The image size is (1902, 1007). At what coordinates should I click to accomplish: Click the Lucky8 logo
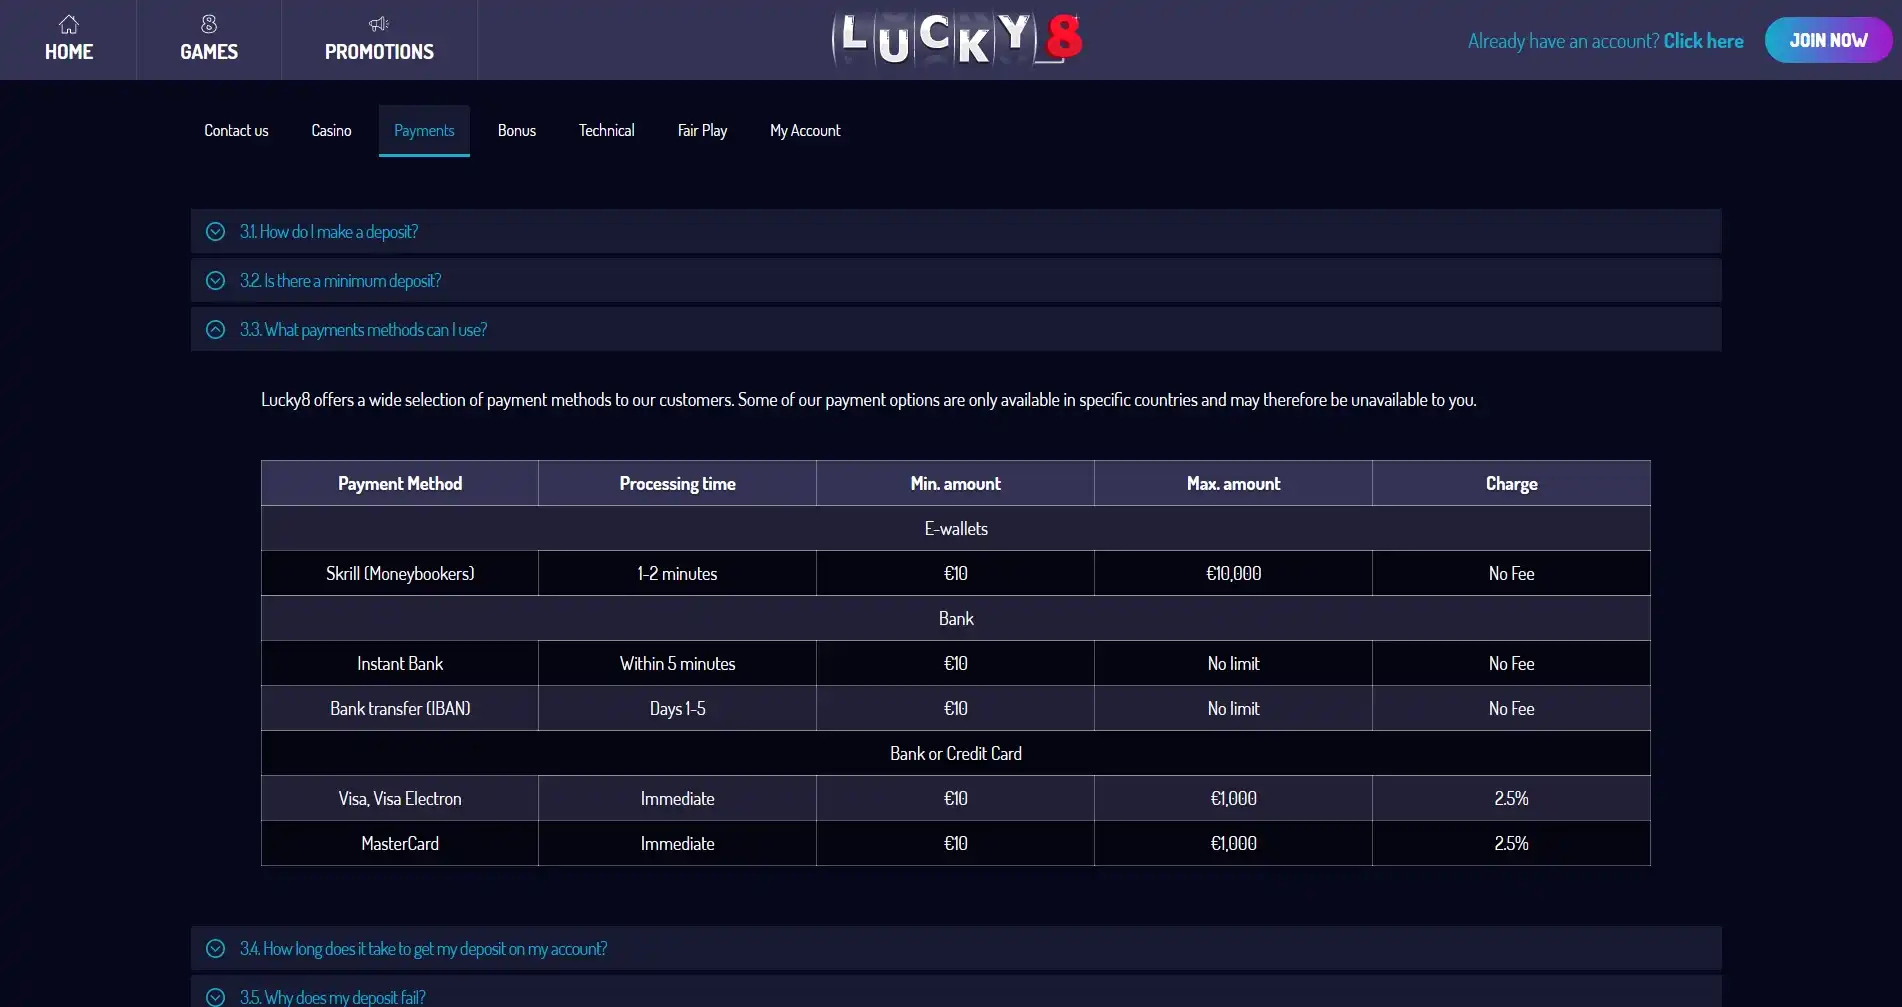[x=956, y=40]
